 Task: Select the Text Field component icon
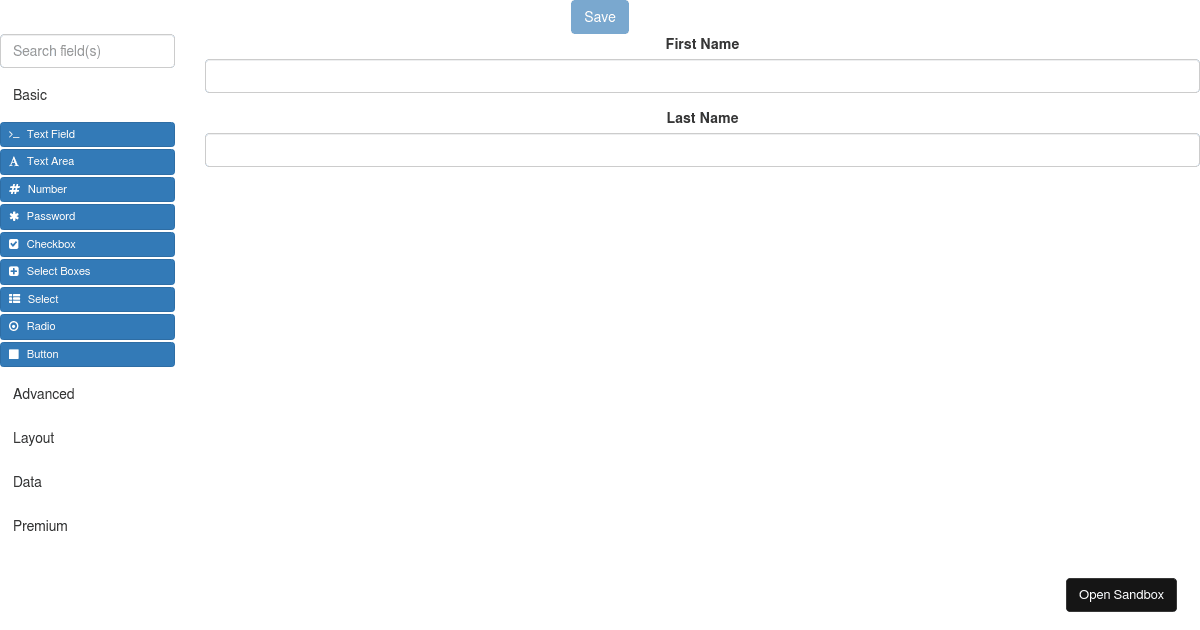coord(13,134)
